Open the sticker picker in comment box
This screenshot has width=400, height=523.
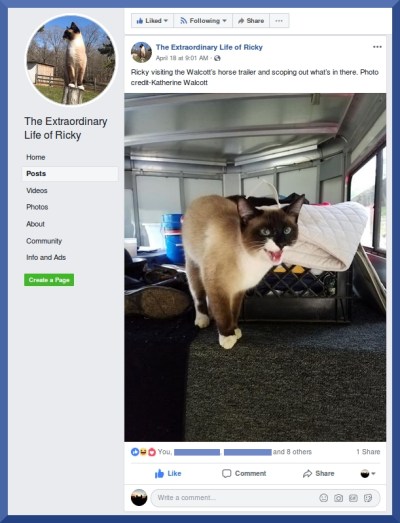coord(368,498)
